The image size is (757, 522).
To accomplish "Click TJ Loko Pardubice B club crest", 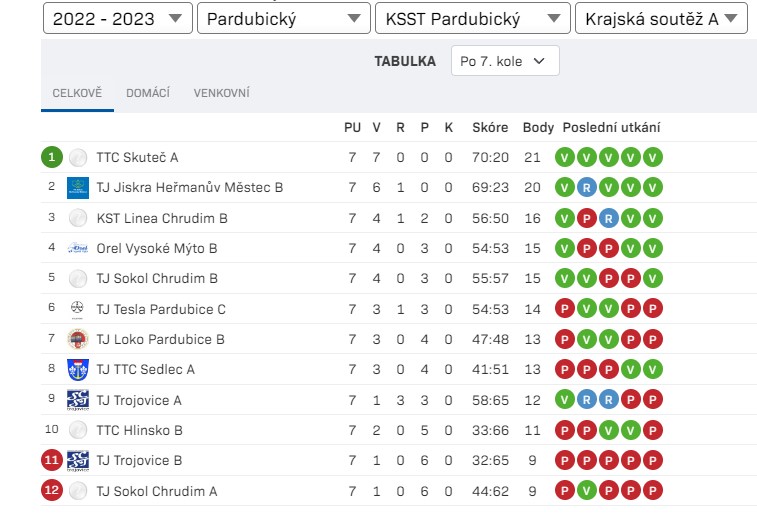I will pos(78,339).
